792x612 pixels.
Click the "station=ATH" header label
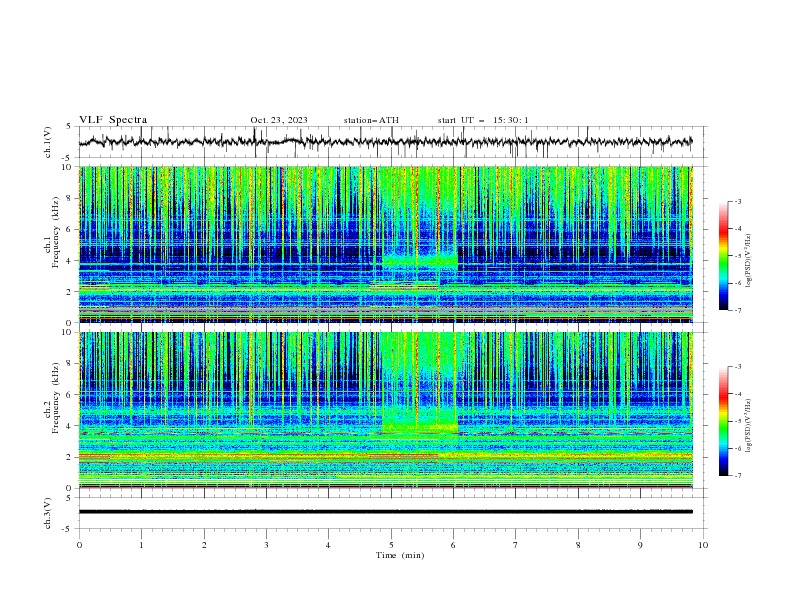(x=371, y=120)
